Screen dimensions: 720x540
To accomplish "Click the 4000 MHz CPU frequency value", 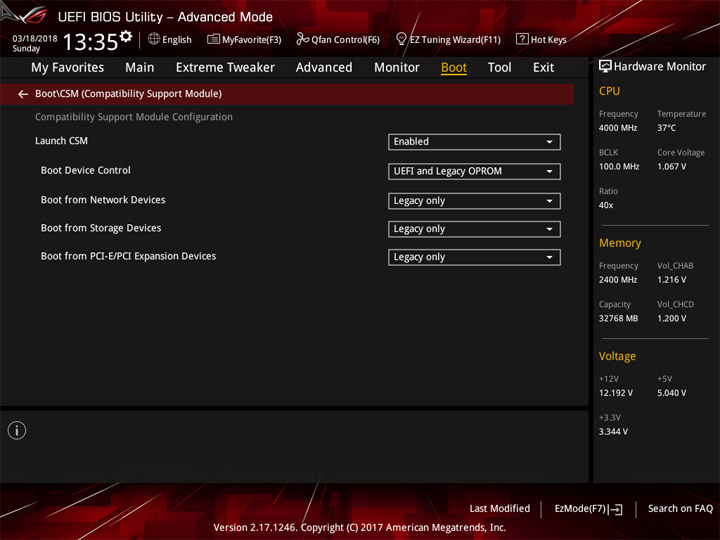I will click(x=618, y=128).
